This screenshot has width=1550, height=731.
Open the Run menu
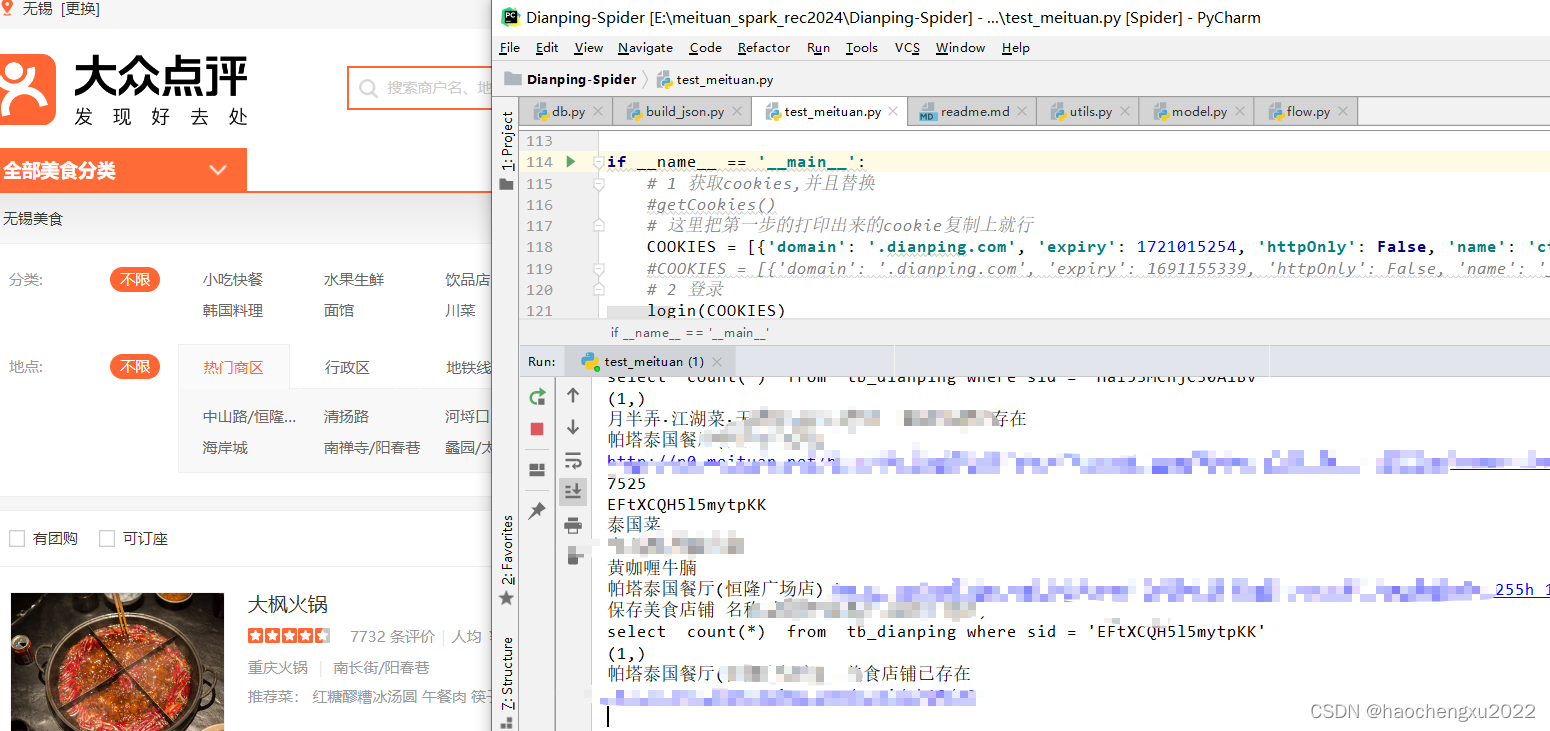pyautogui.click(x=818, y=47)
